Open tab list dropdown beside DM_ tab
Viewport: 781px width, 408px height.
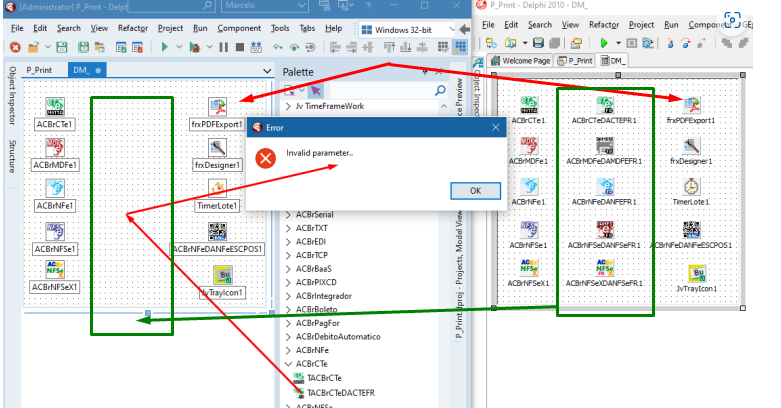click(267, 71)
